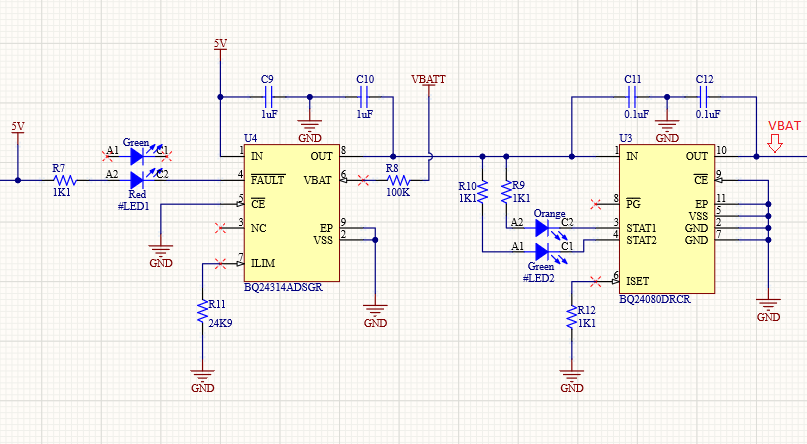Image resolution: width=807 pixels, height=444 pixels.
Task: Click the 24K9 value label
Action: [x=220, y=324]
